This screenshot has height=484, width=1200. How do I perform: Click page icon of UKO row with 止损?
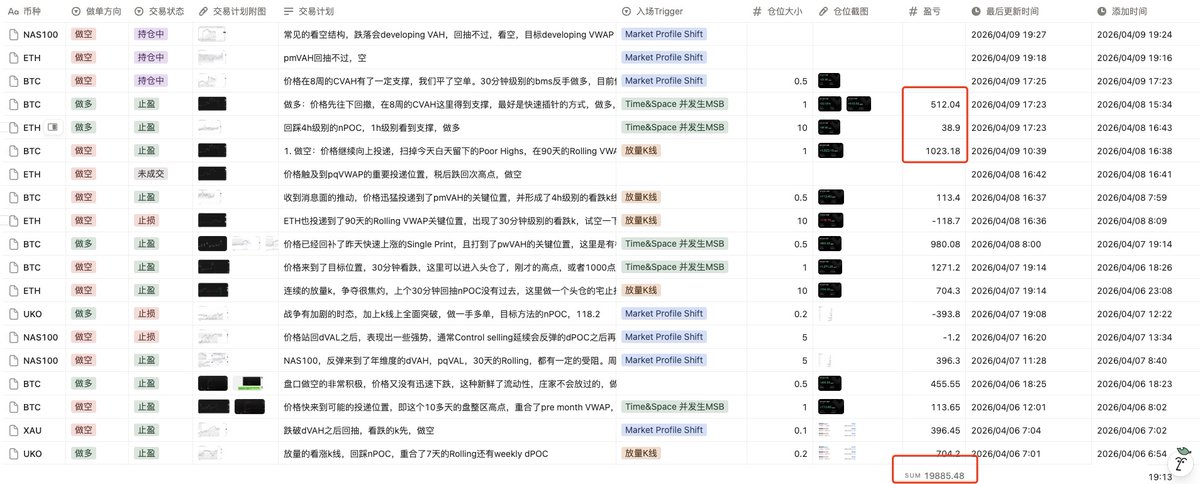[13, 314]
